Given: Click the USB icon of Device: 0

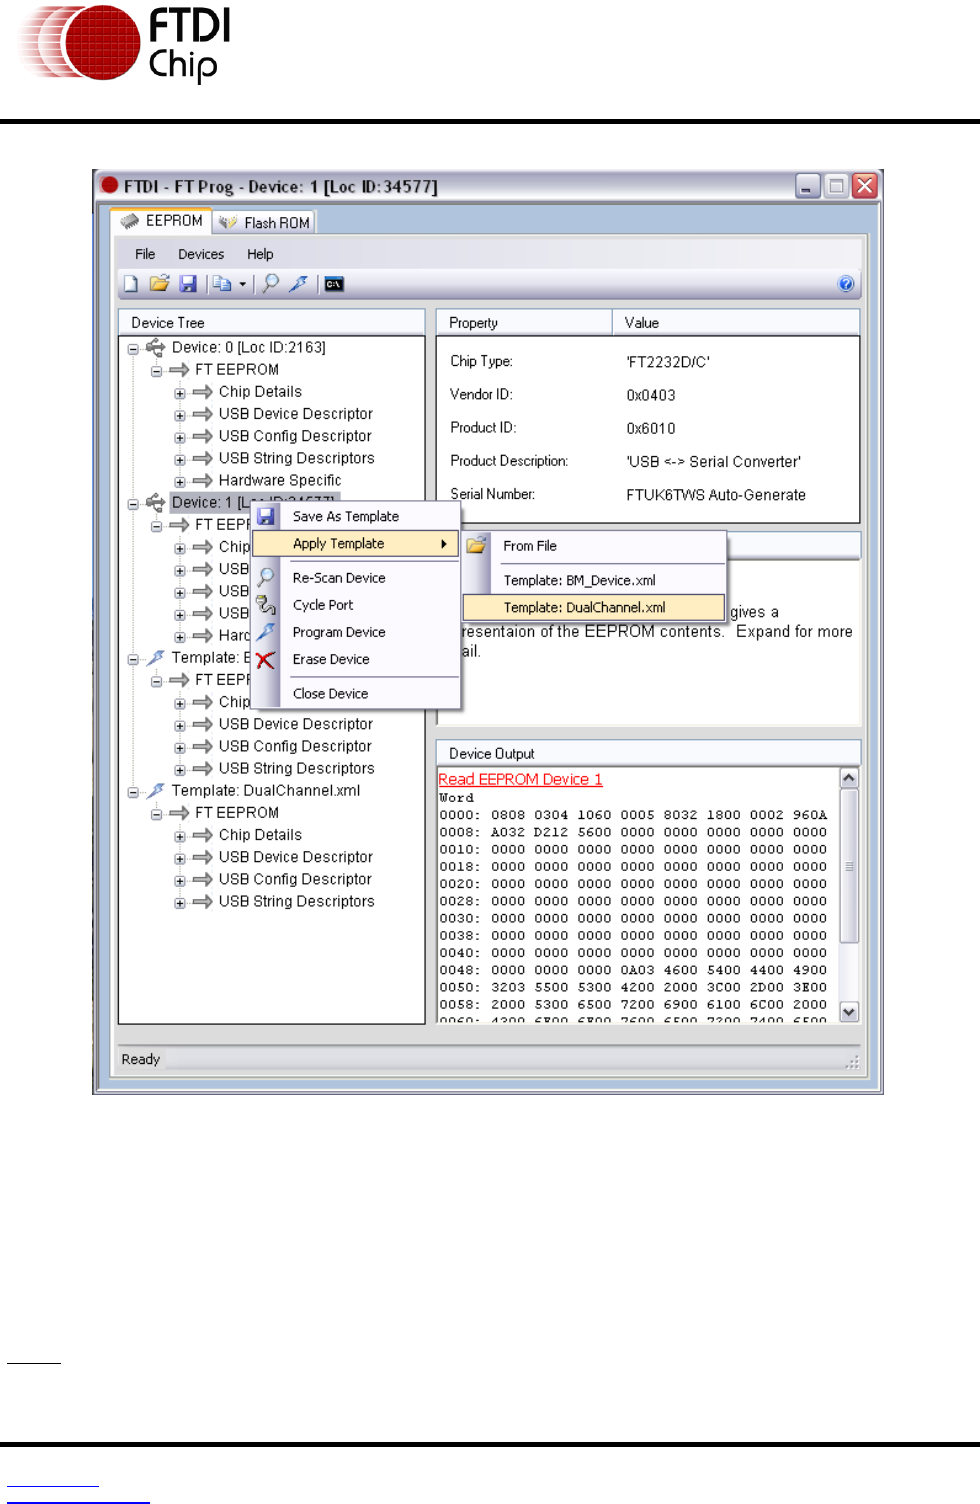Looking at the screenshot, I should pos(156,347).
